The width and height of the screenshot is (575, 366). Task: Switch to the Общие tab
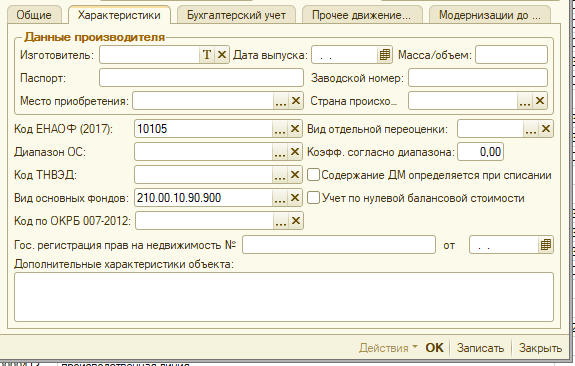point(34,15)
